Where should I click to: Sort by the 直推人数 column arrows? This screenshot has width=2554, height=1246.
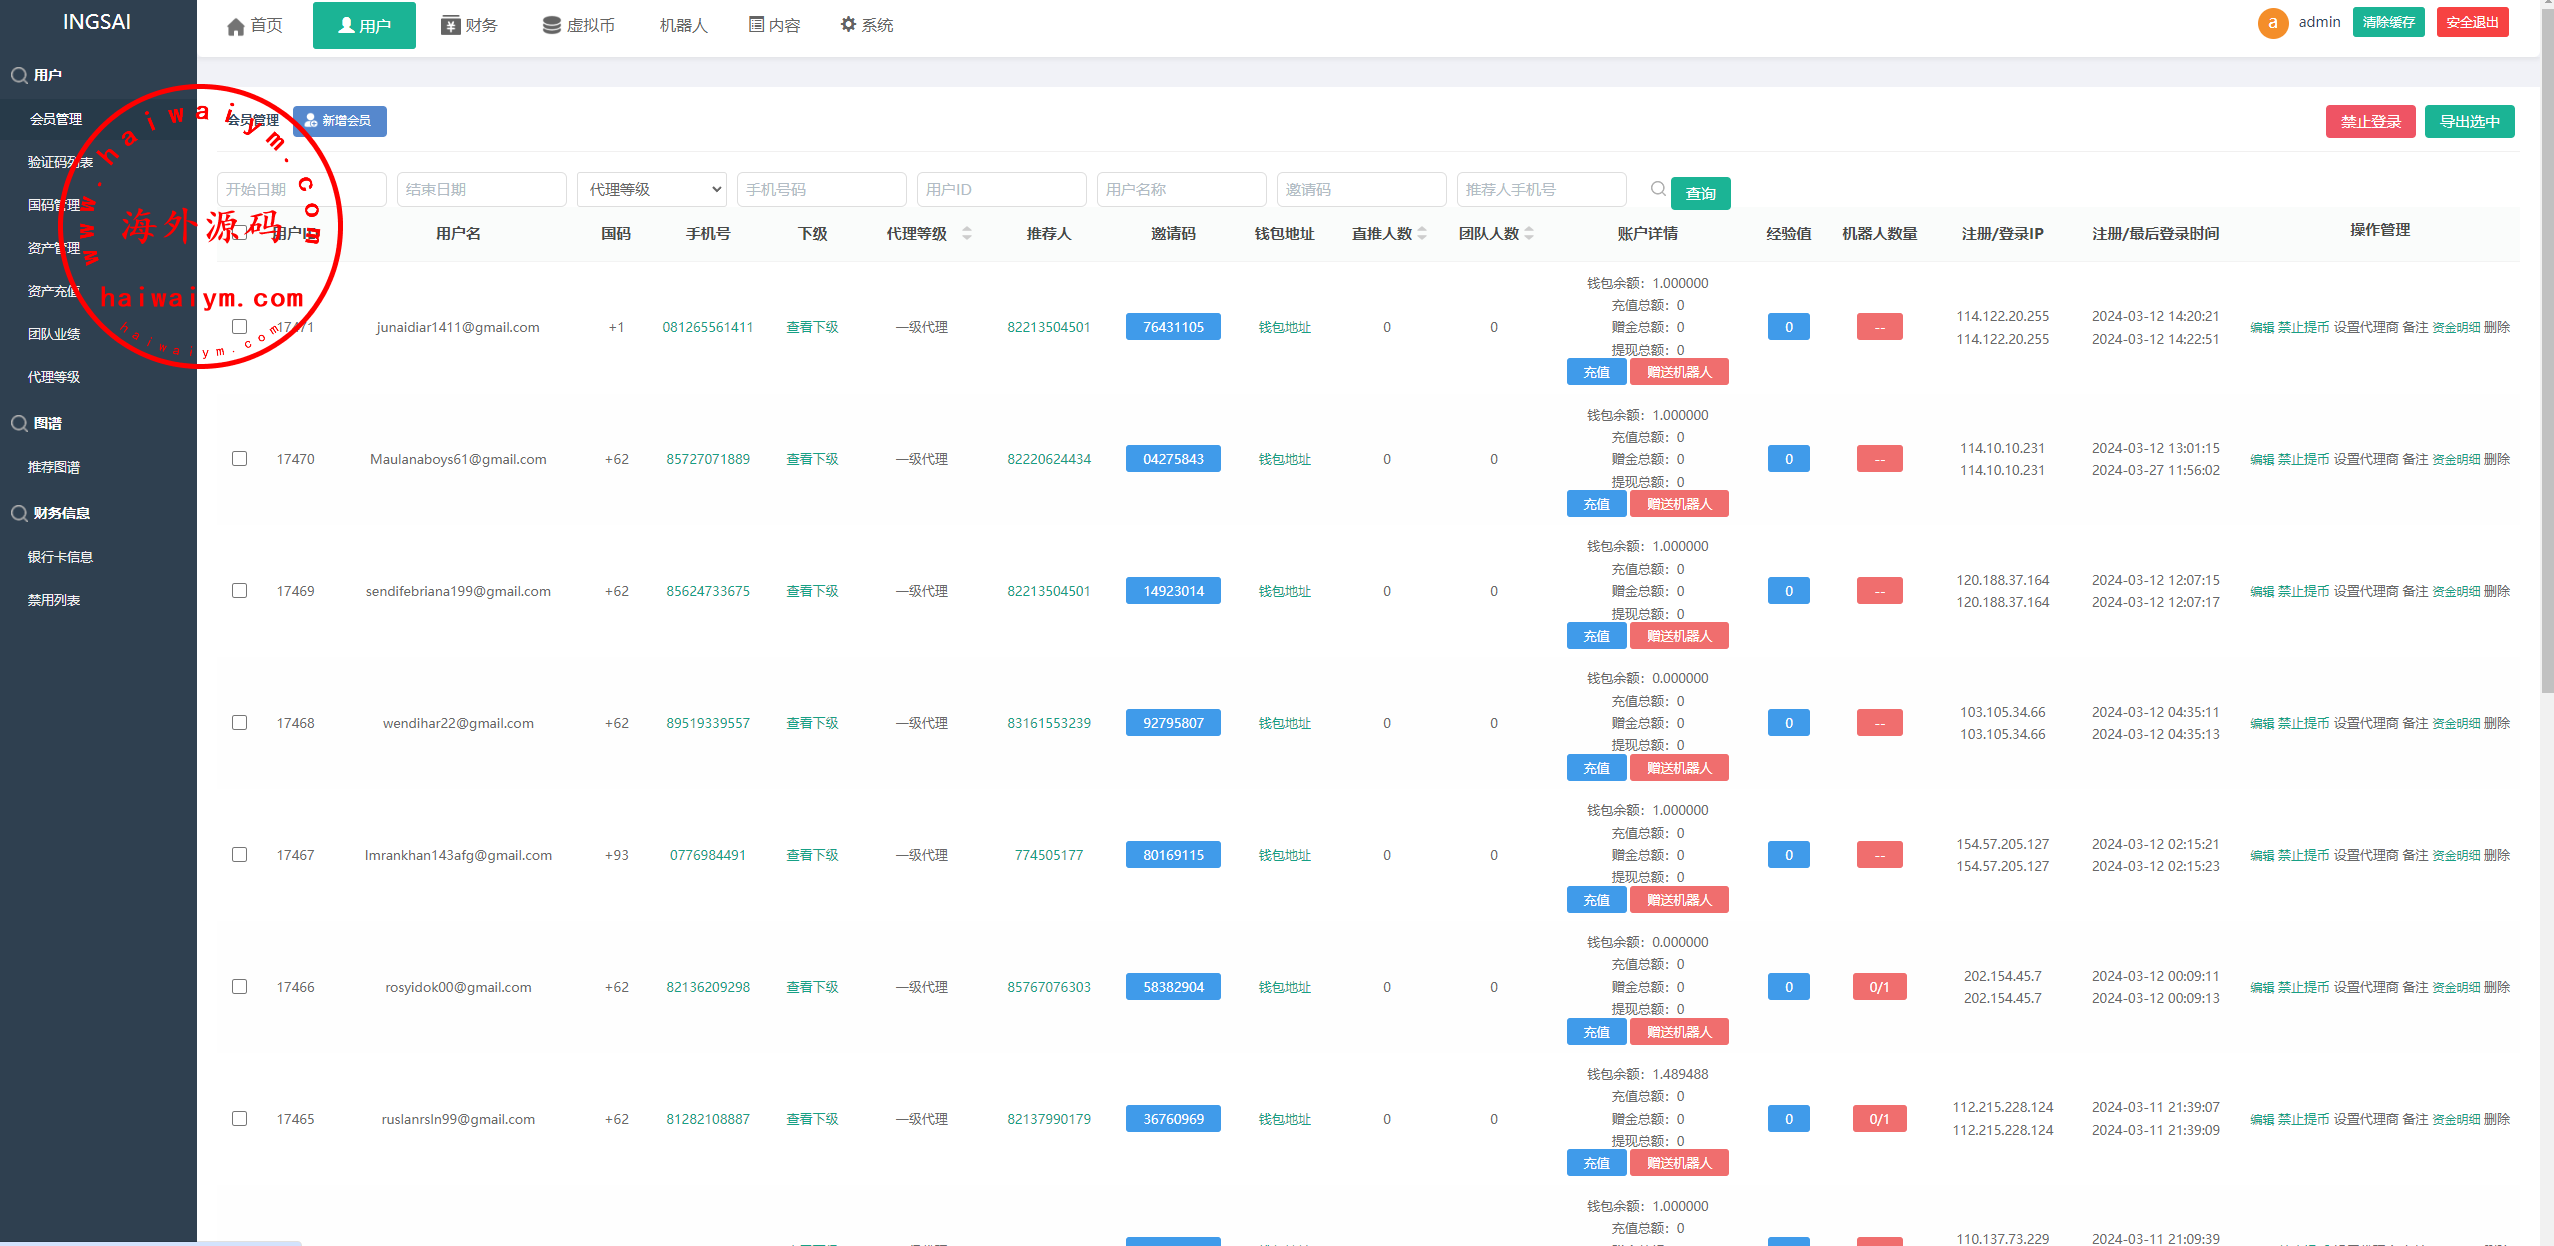click(1422, 234)
